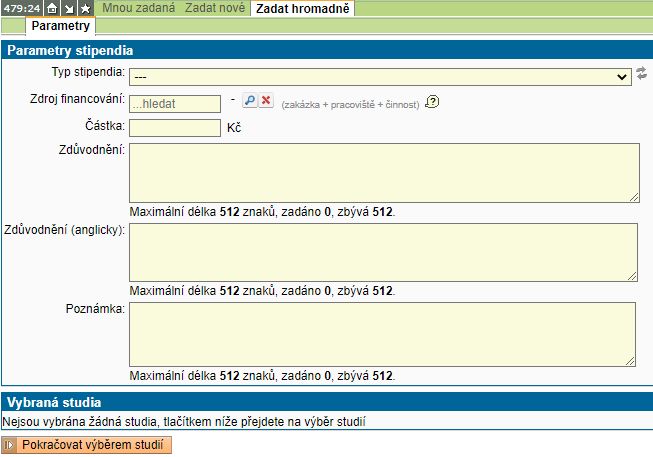Viewport: 653px width, 457px height.
Task: Click the magnifier search icon for Zdroj financování
Action: click(x=250, y=101)
